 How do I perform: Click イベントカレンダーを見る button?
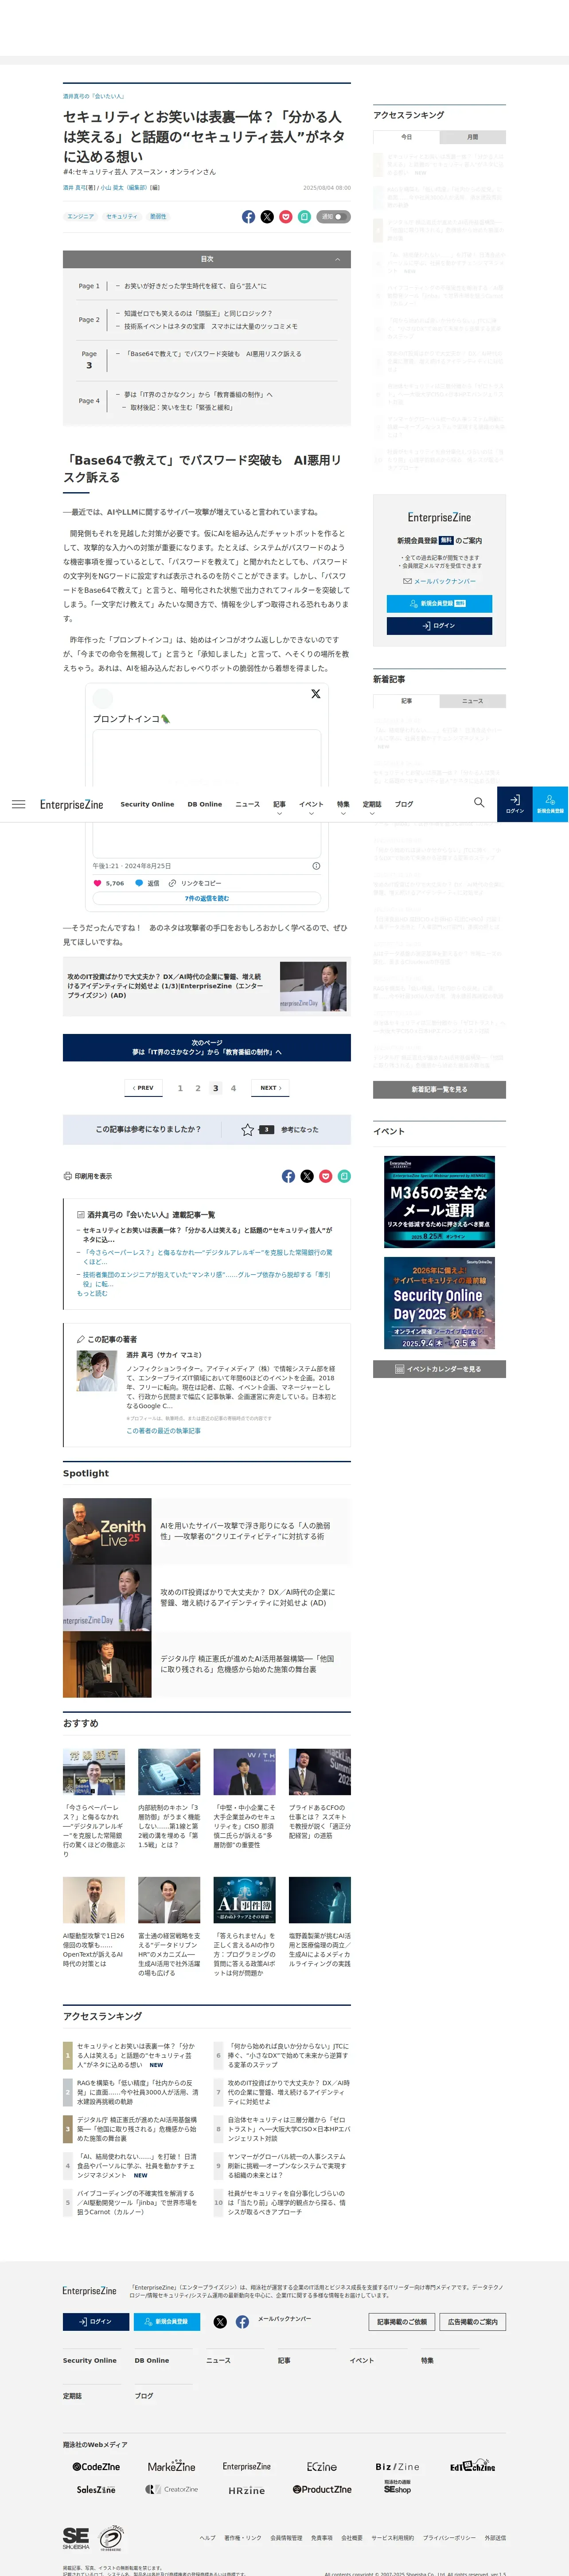coord(439,1369)
